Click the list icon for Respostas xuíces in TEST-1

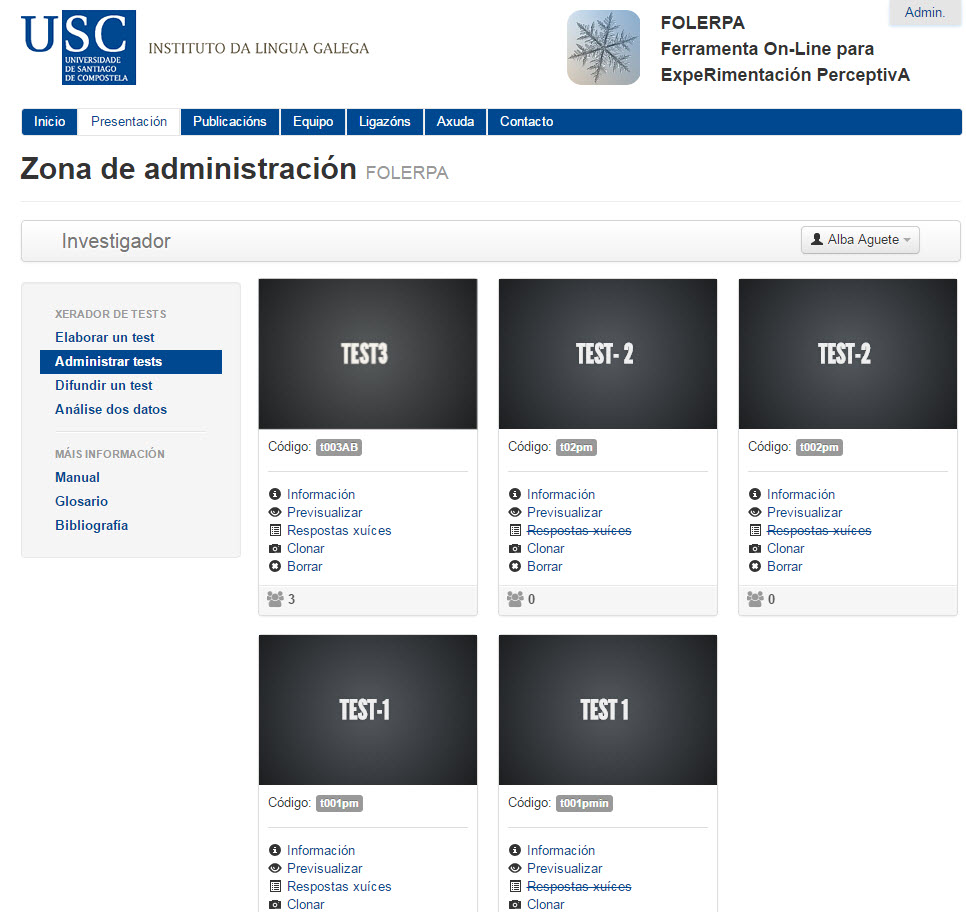pos(275,887)
